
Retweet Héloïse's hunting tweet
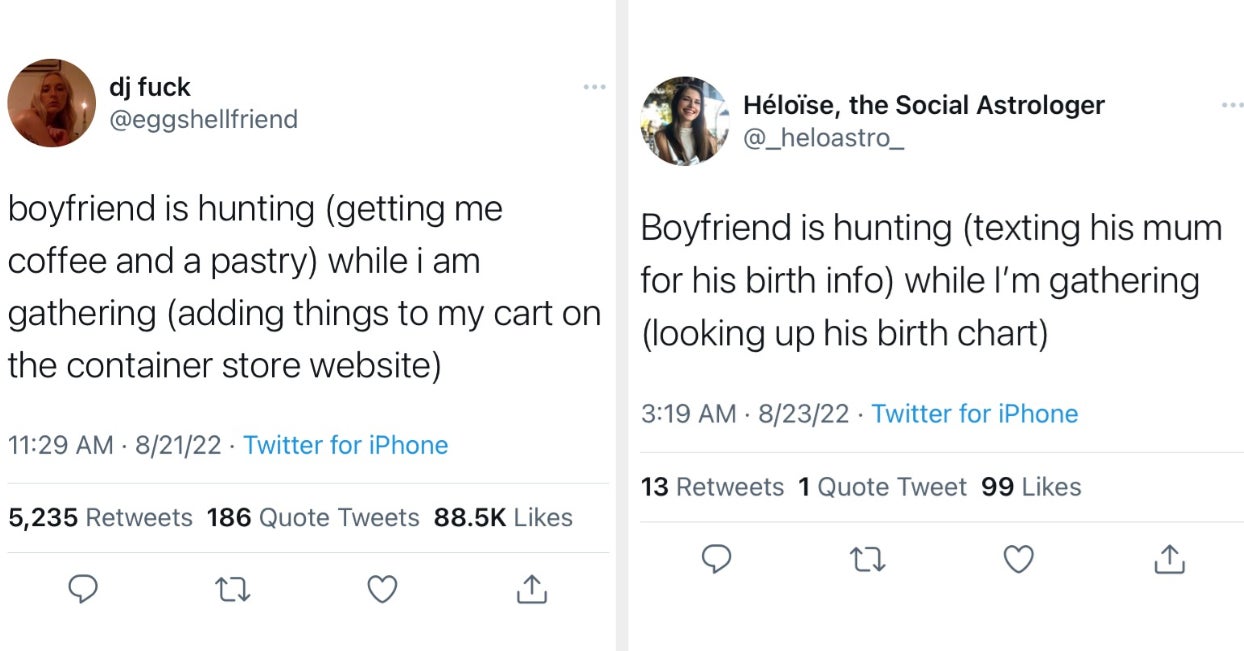coord(868,559)
